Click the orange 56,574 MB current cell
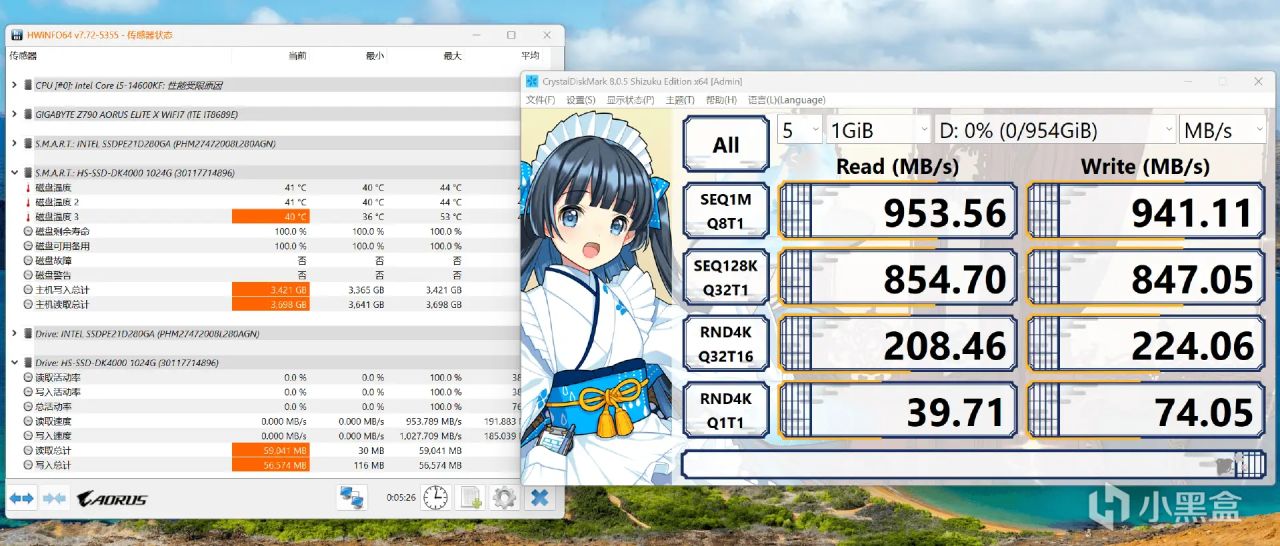The image size is (1280, 546). 270,464
